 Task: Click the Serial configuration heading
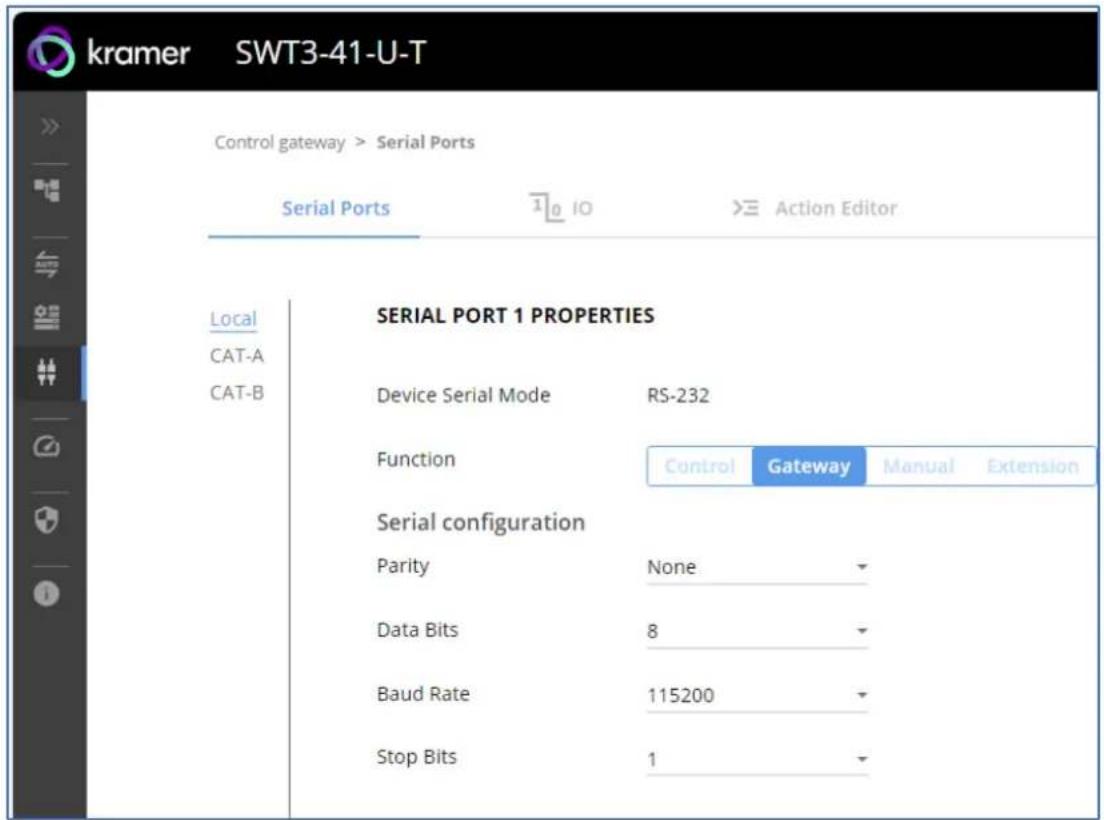481,522
